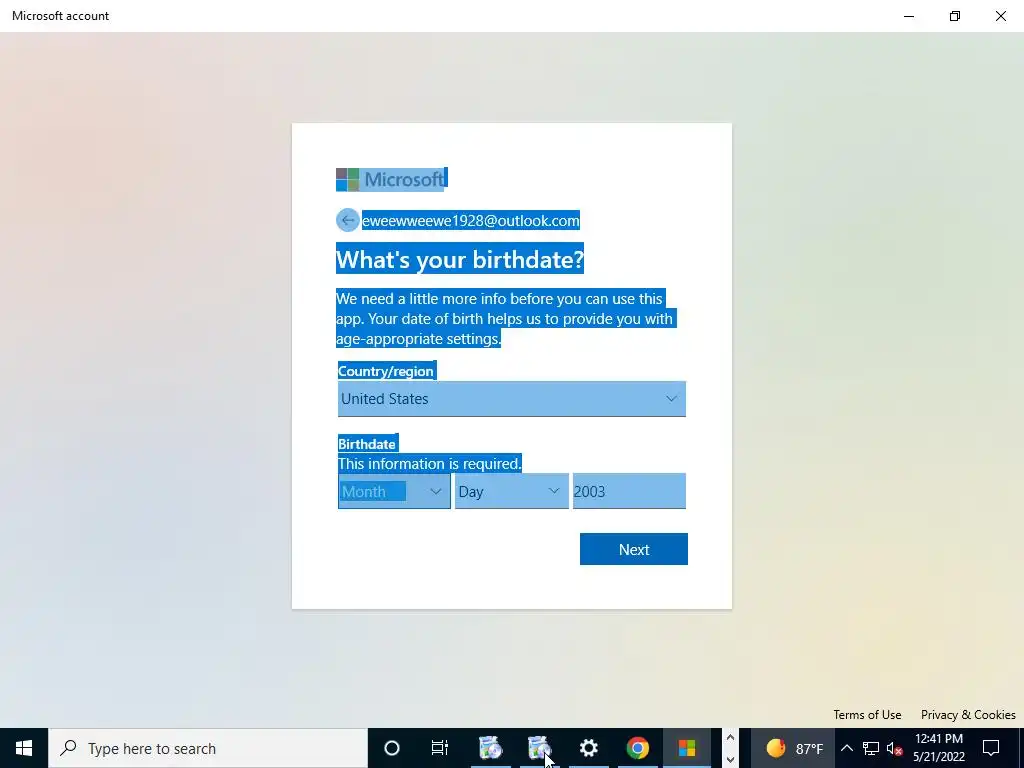The image size is (1024, 768).
Task: Show hidden system tray icons
Action: point(846,748)
